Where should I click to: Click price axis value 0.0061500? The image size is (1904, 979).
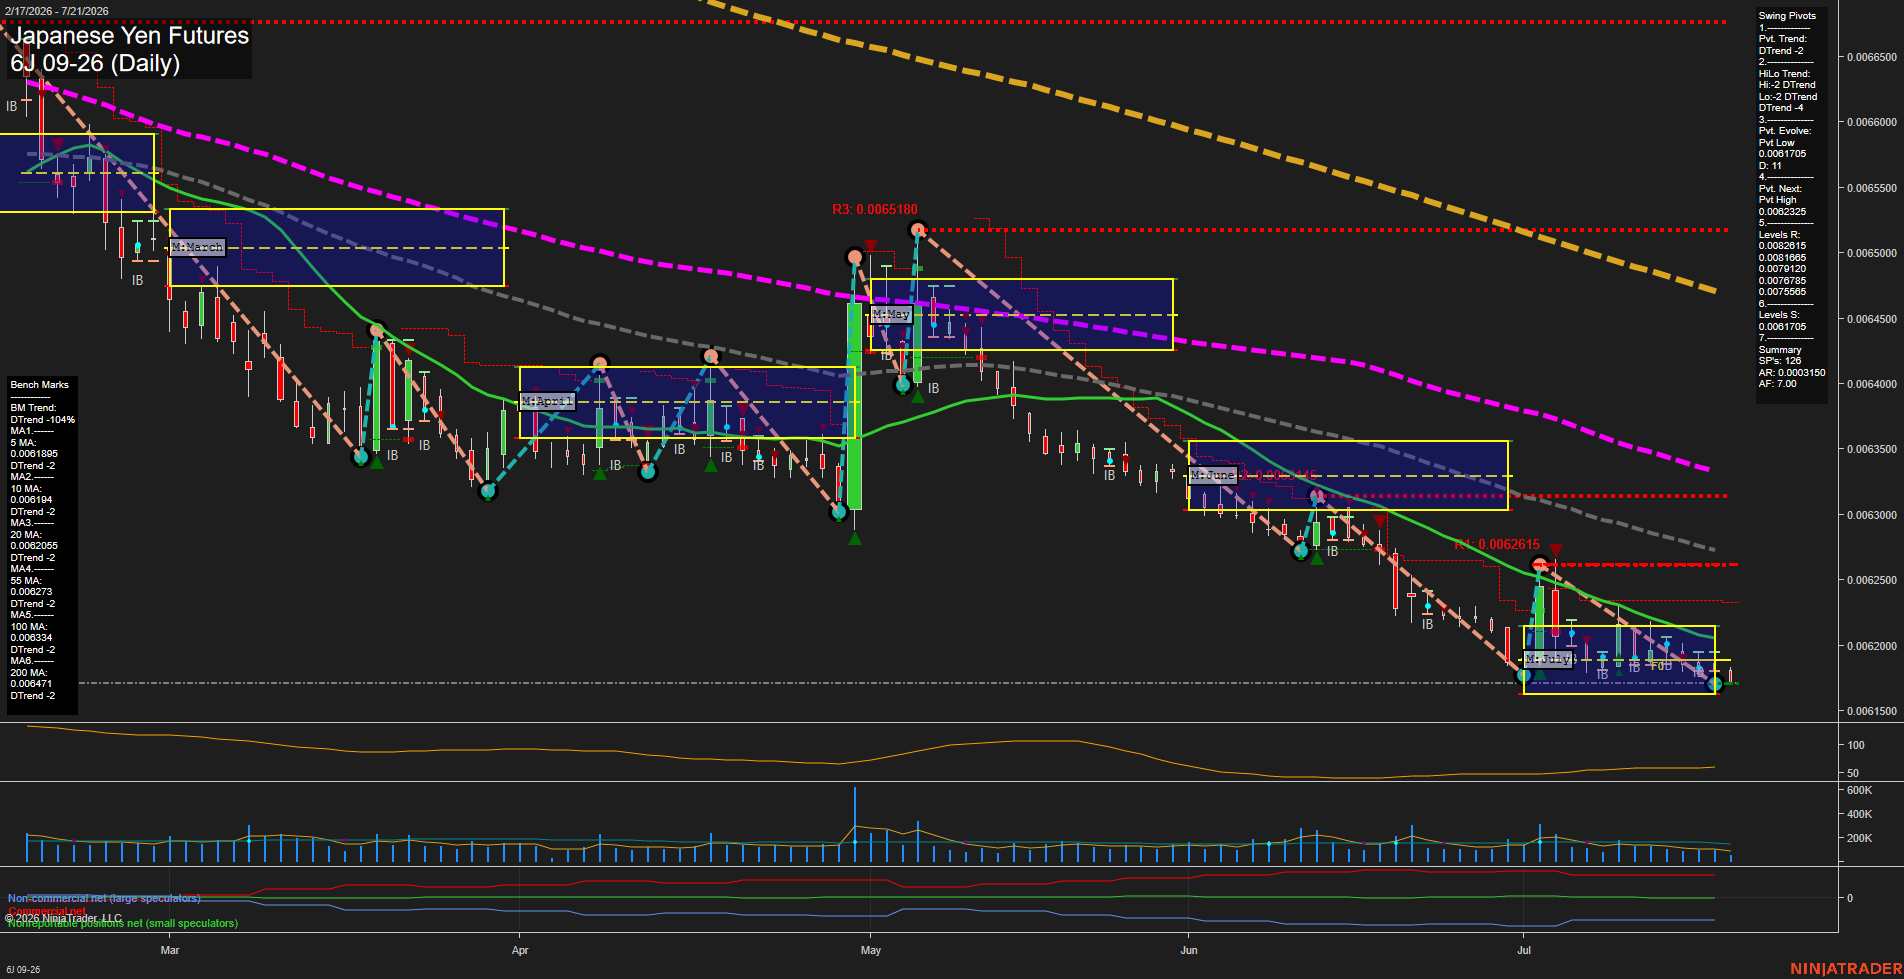[x=1871, y=711]
